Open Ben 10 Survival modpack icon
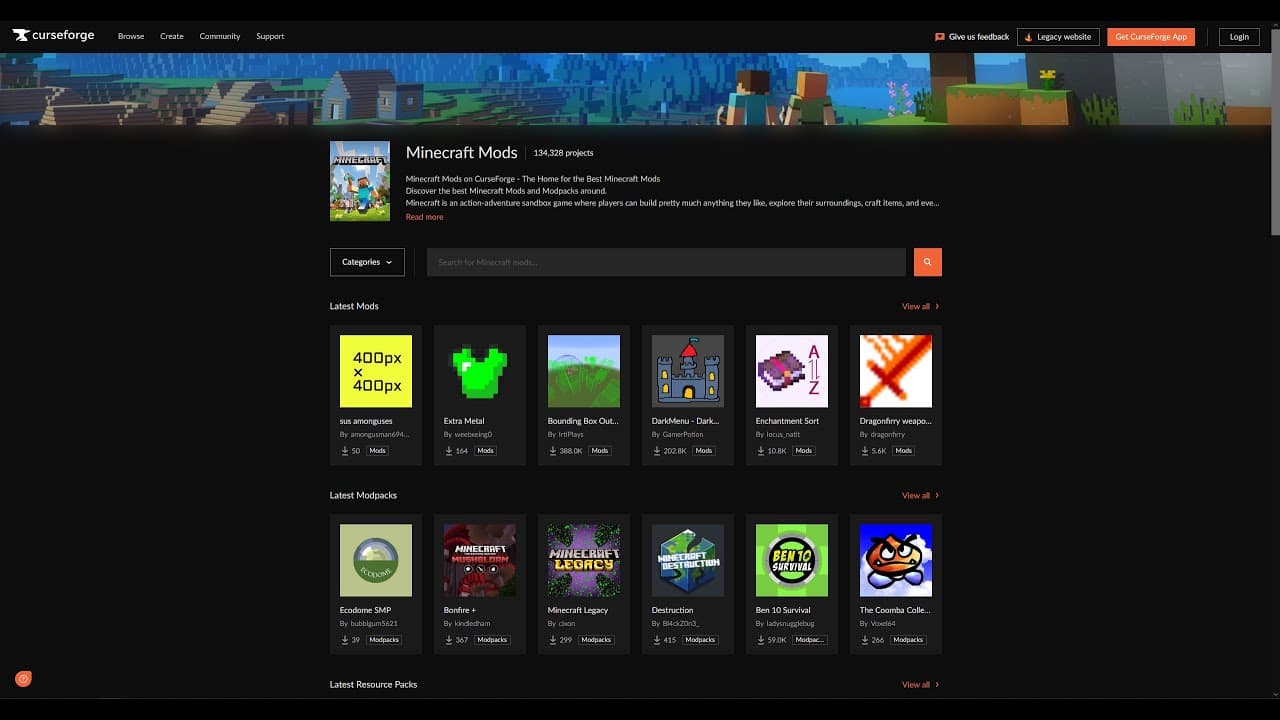1280x720 pixels. pyautogui.click(x=792, y=560)
